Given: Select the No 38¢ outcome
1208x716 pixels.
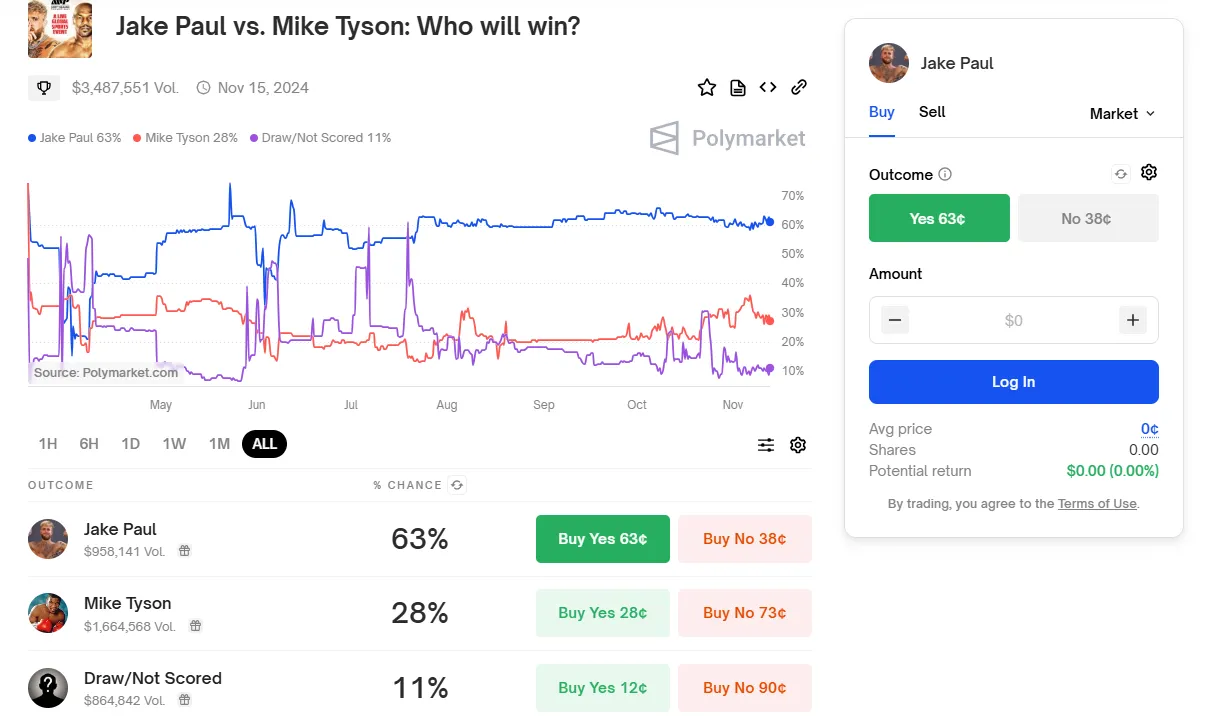Looking at the screenshot, I should coord(1088,218).
